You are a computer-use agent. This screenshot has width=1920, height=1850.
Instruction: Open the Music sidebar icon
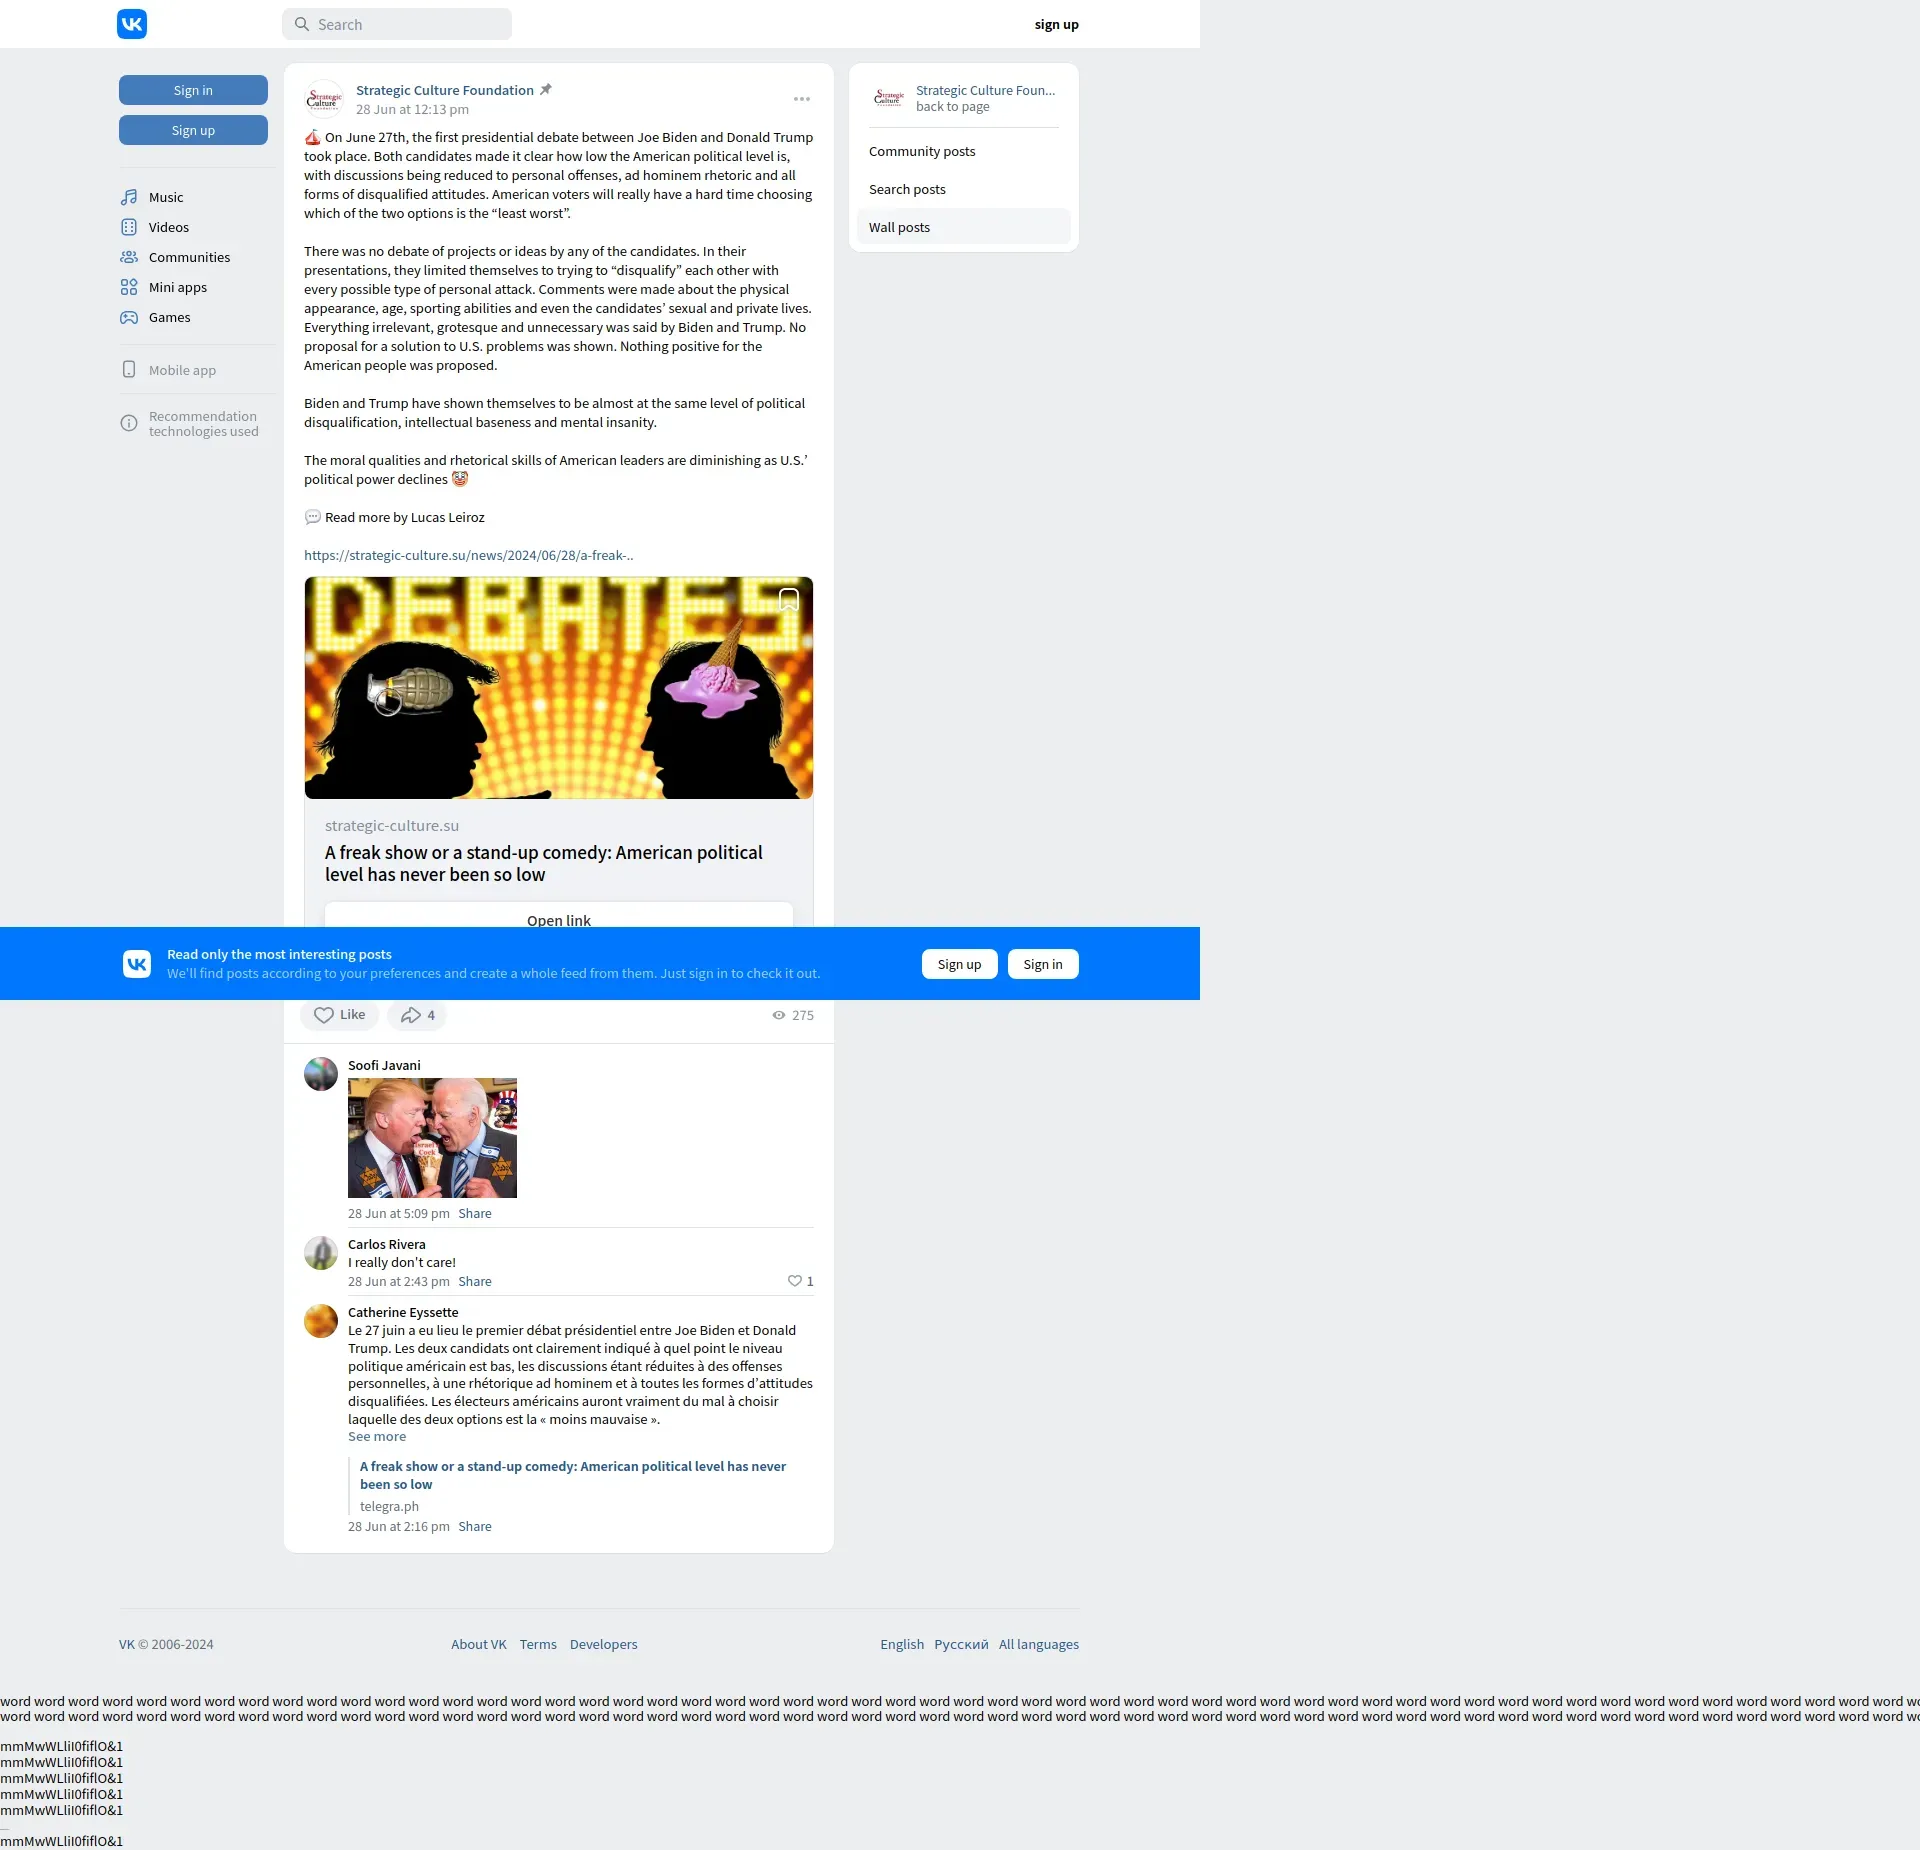pos(129,197)
